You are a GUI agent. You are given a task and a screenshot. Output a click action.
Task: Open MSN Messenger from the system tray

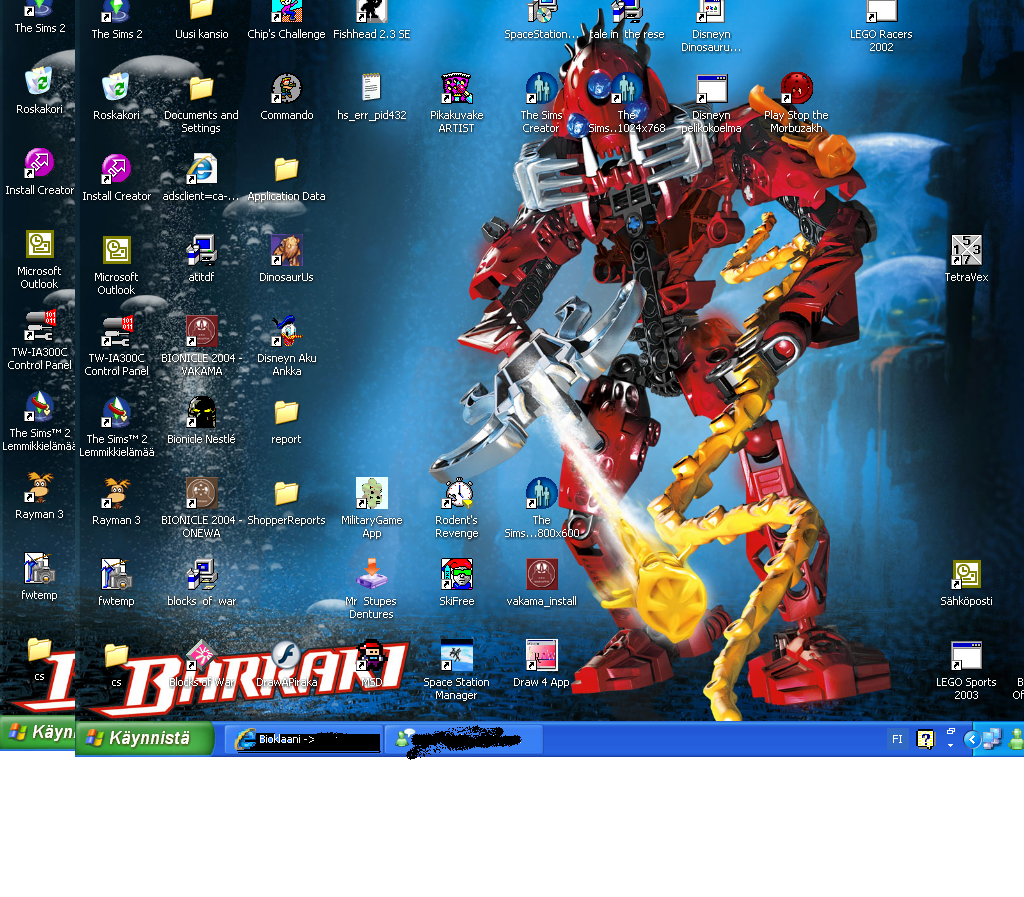(x=1018, y=739)
